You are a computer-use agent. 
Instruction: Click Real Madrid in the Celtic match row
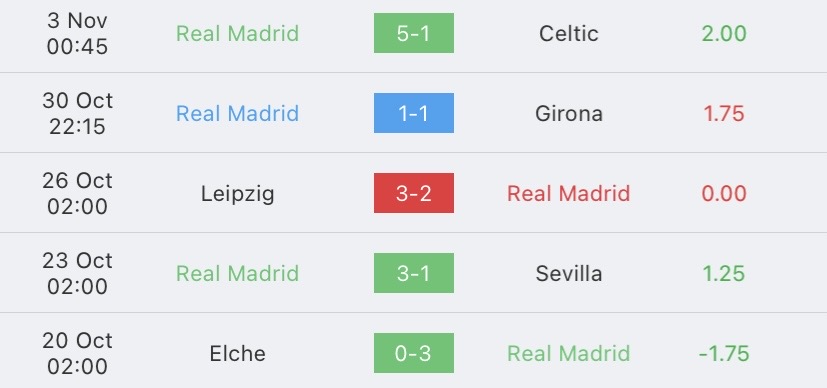pyautogui.click(x=237, y=34)
